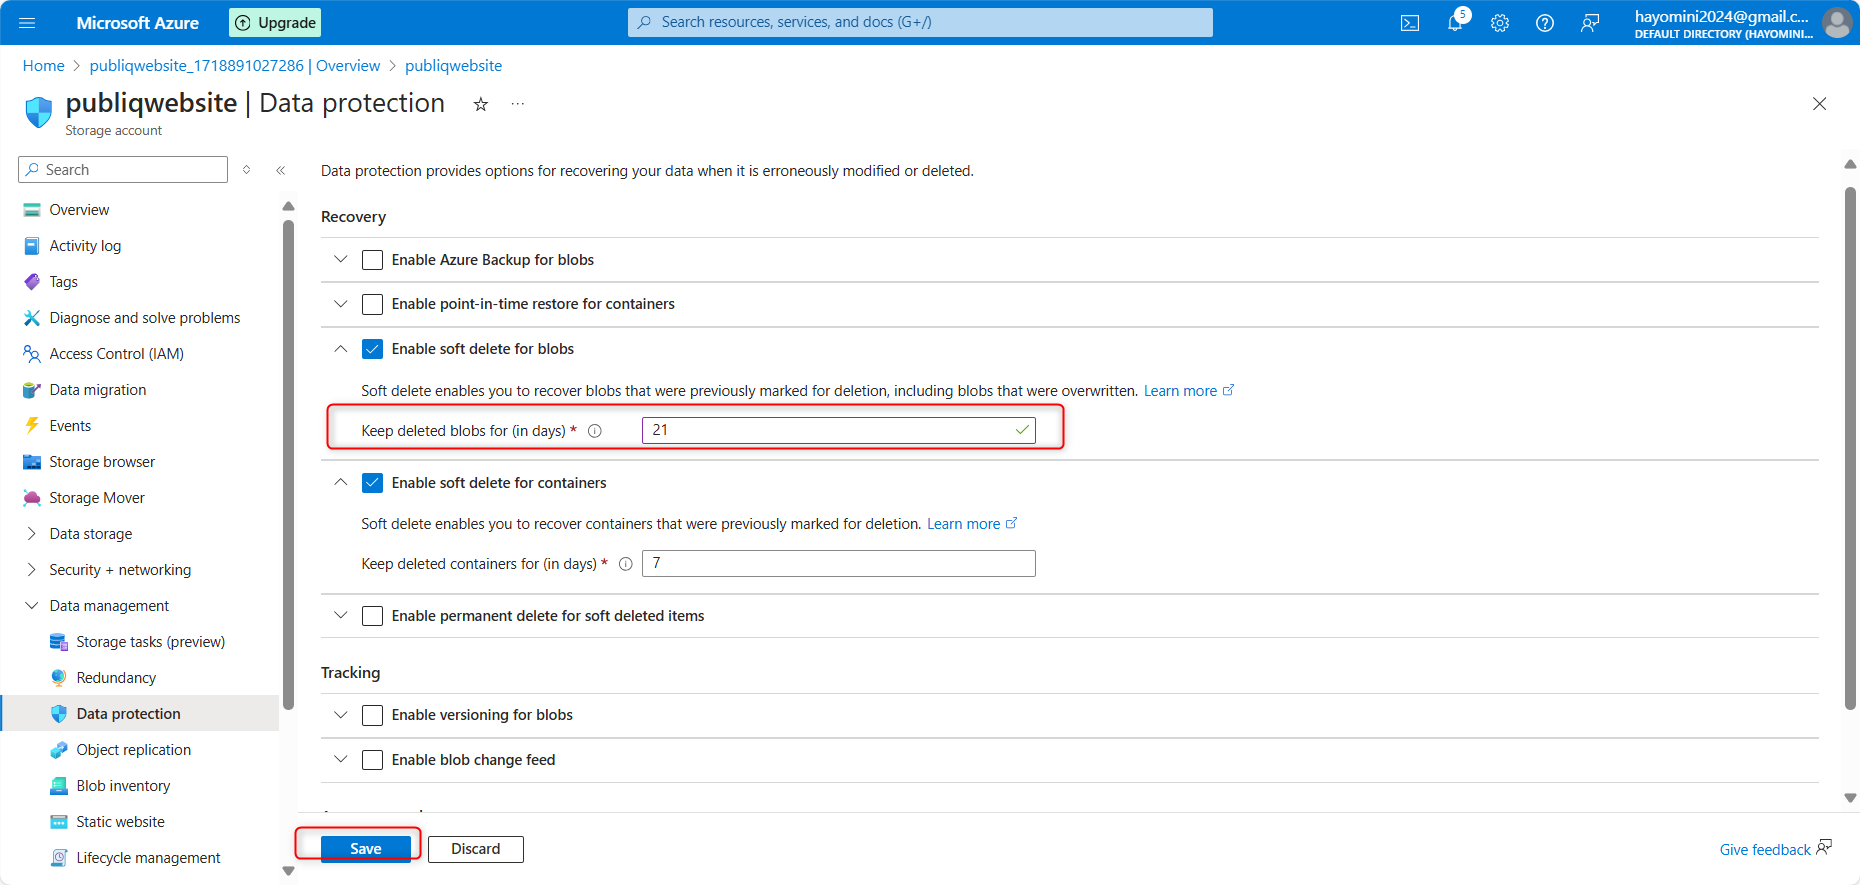Check Enable point-in-time restore for containers
The image size is (1860, 885).
(x=372, y=304)
